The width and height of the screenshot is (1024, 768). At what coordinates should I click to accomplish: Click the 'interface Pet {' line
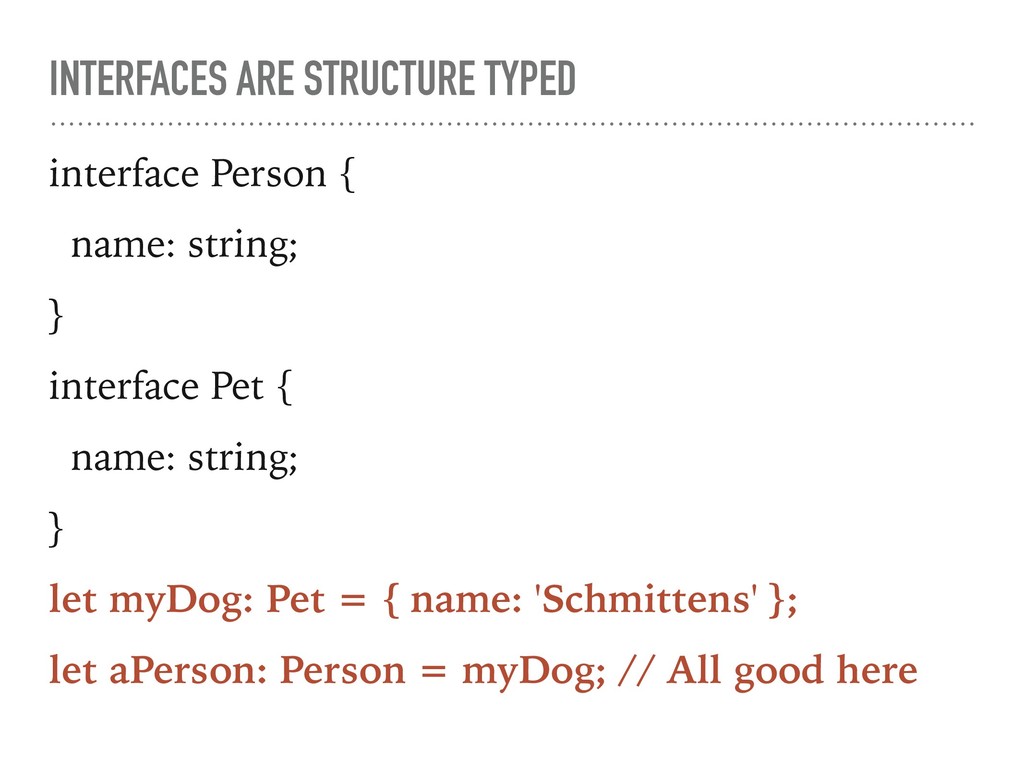coord(171,387)
